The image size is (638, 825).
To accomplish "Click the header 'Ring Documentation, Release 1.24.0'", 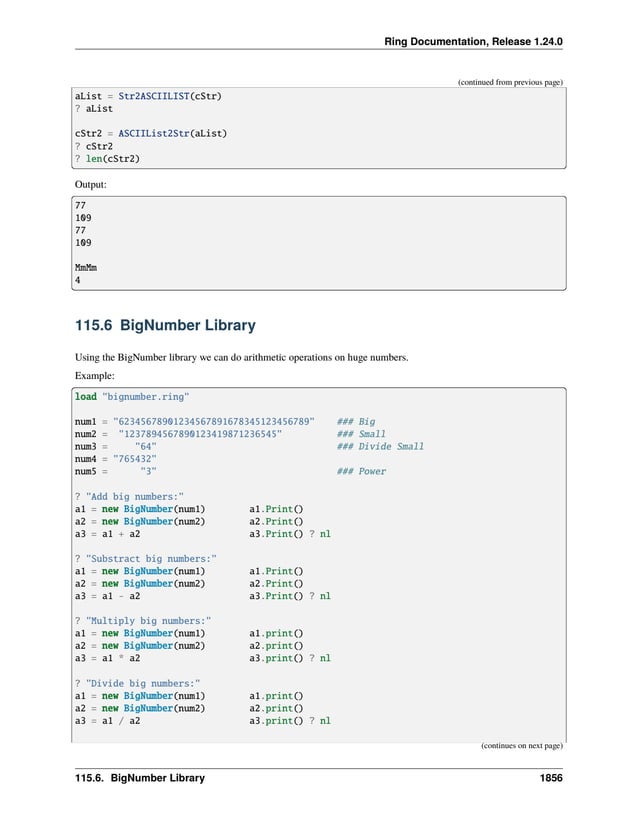I will (x=473, y=42).
